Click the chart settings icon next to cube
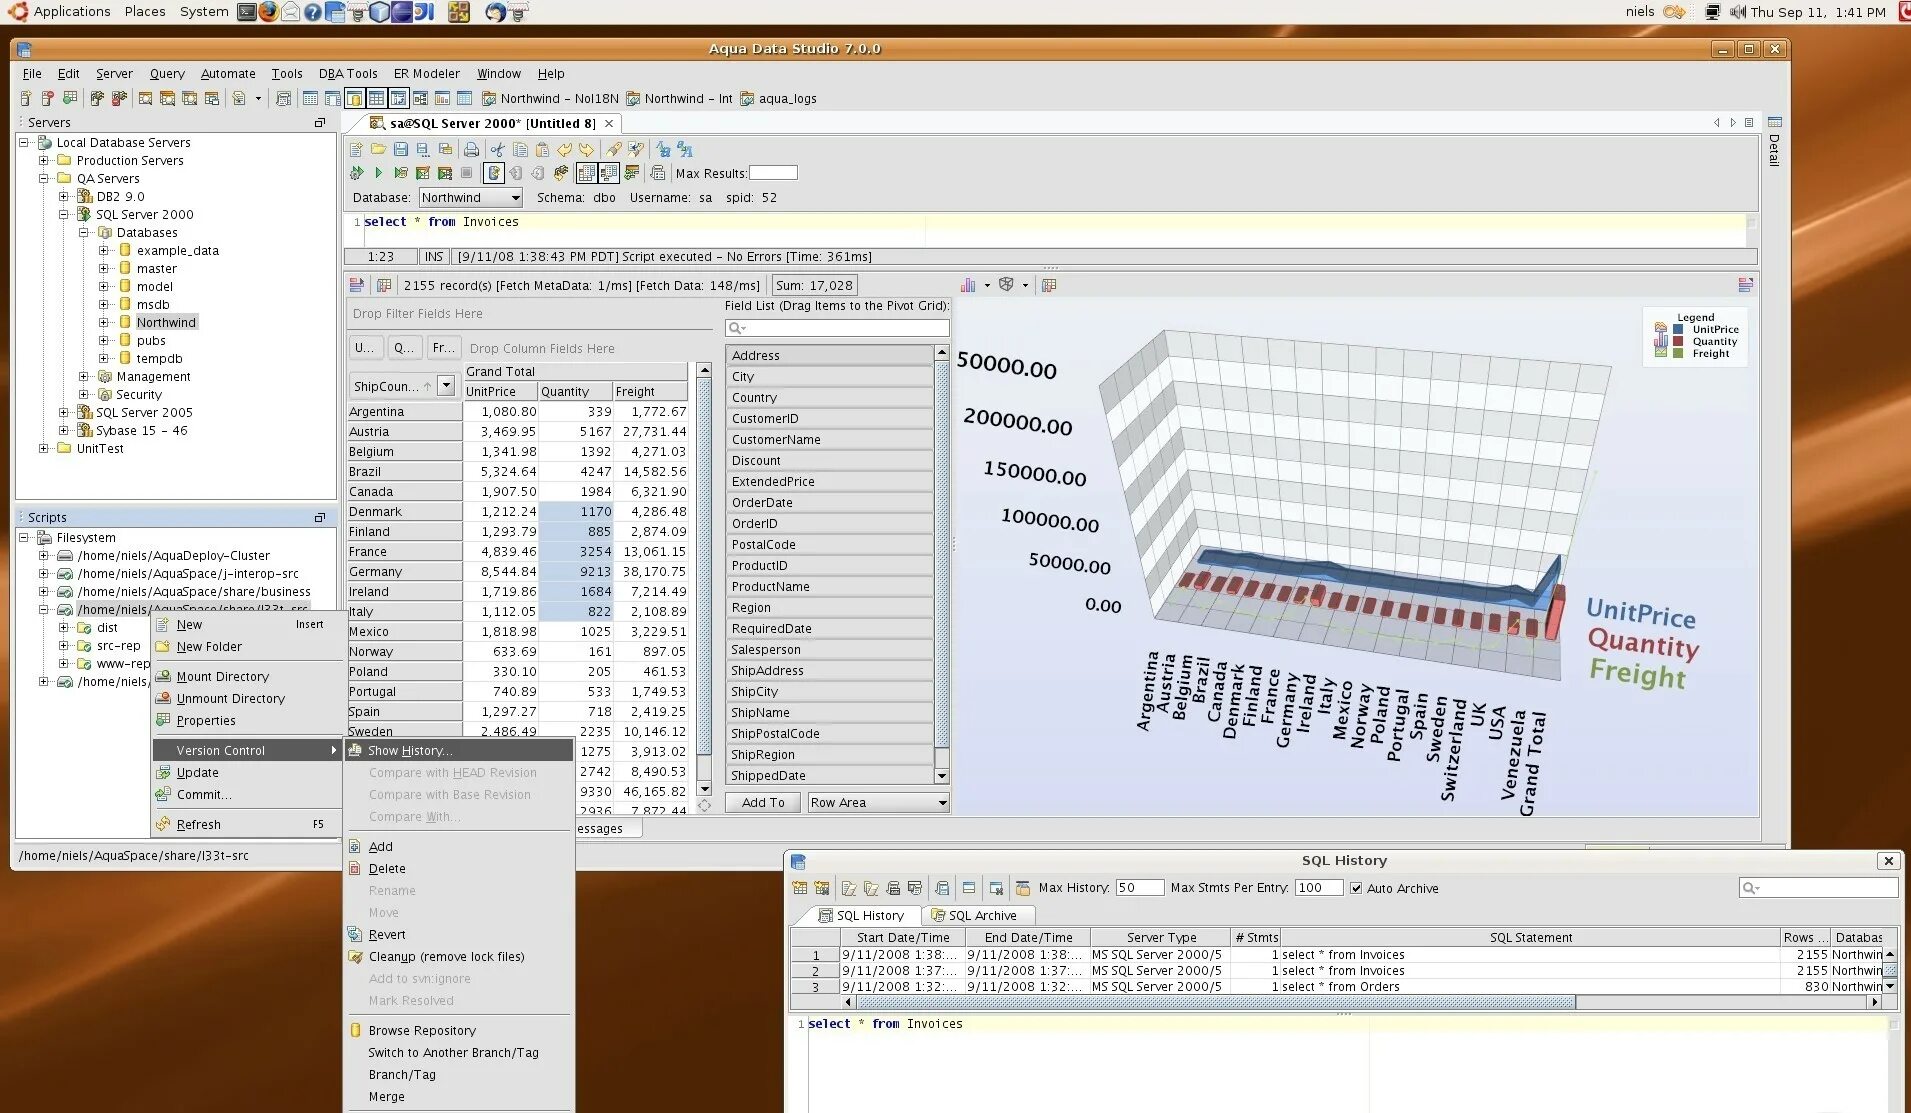This screenshot has height=1113, width=1911. coord(1048,285)
